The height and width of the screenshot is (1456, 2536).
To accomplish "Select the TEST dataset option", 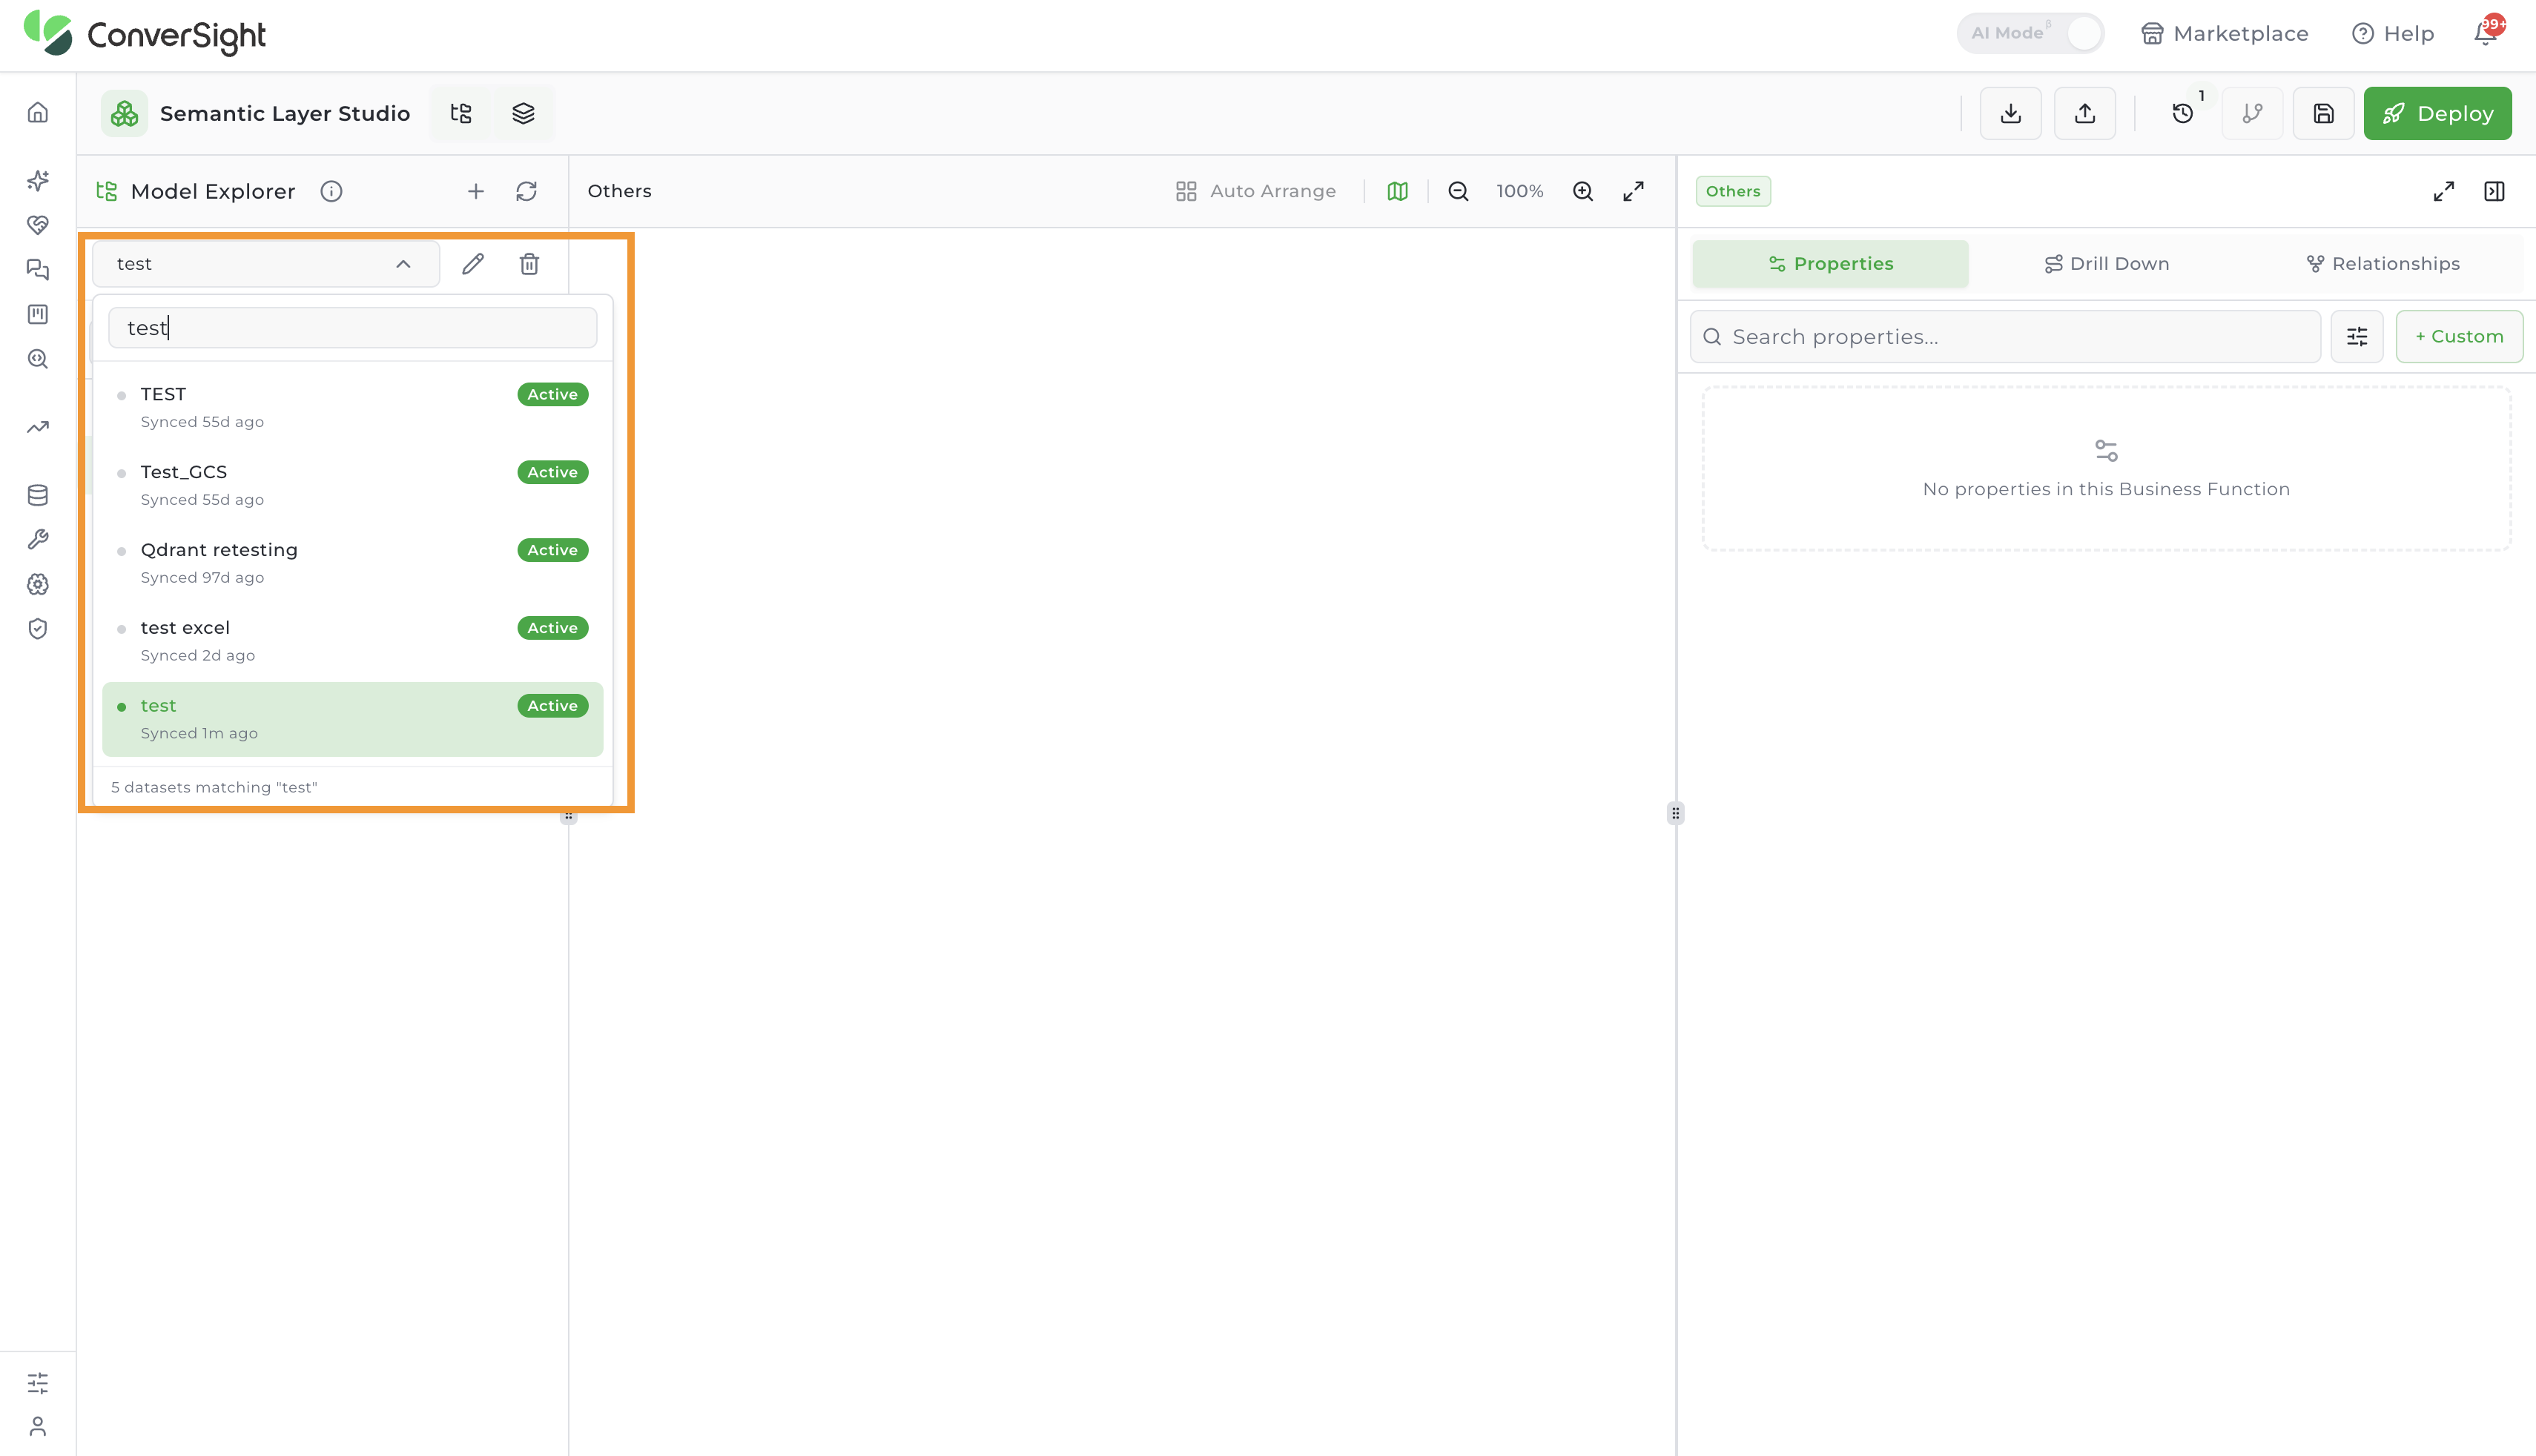I will [x=353, y=407].
